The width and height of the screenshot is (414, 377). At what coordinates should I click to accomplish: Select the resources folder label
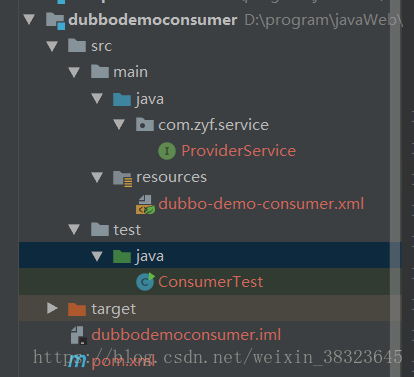[171, 177]
